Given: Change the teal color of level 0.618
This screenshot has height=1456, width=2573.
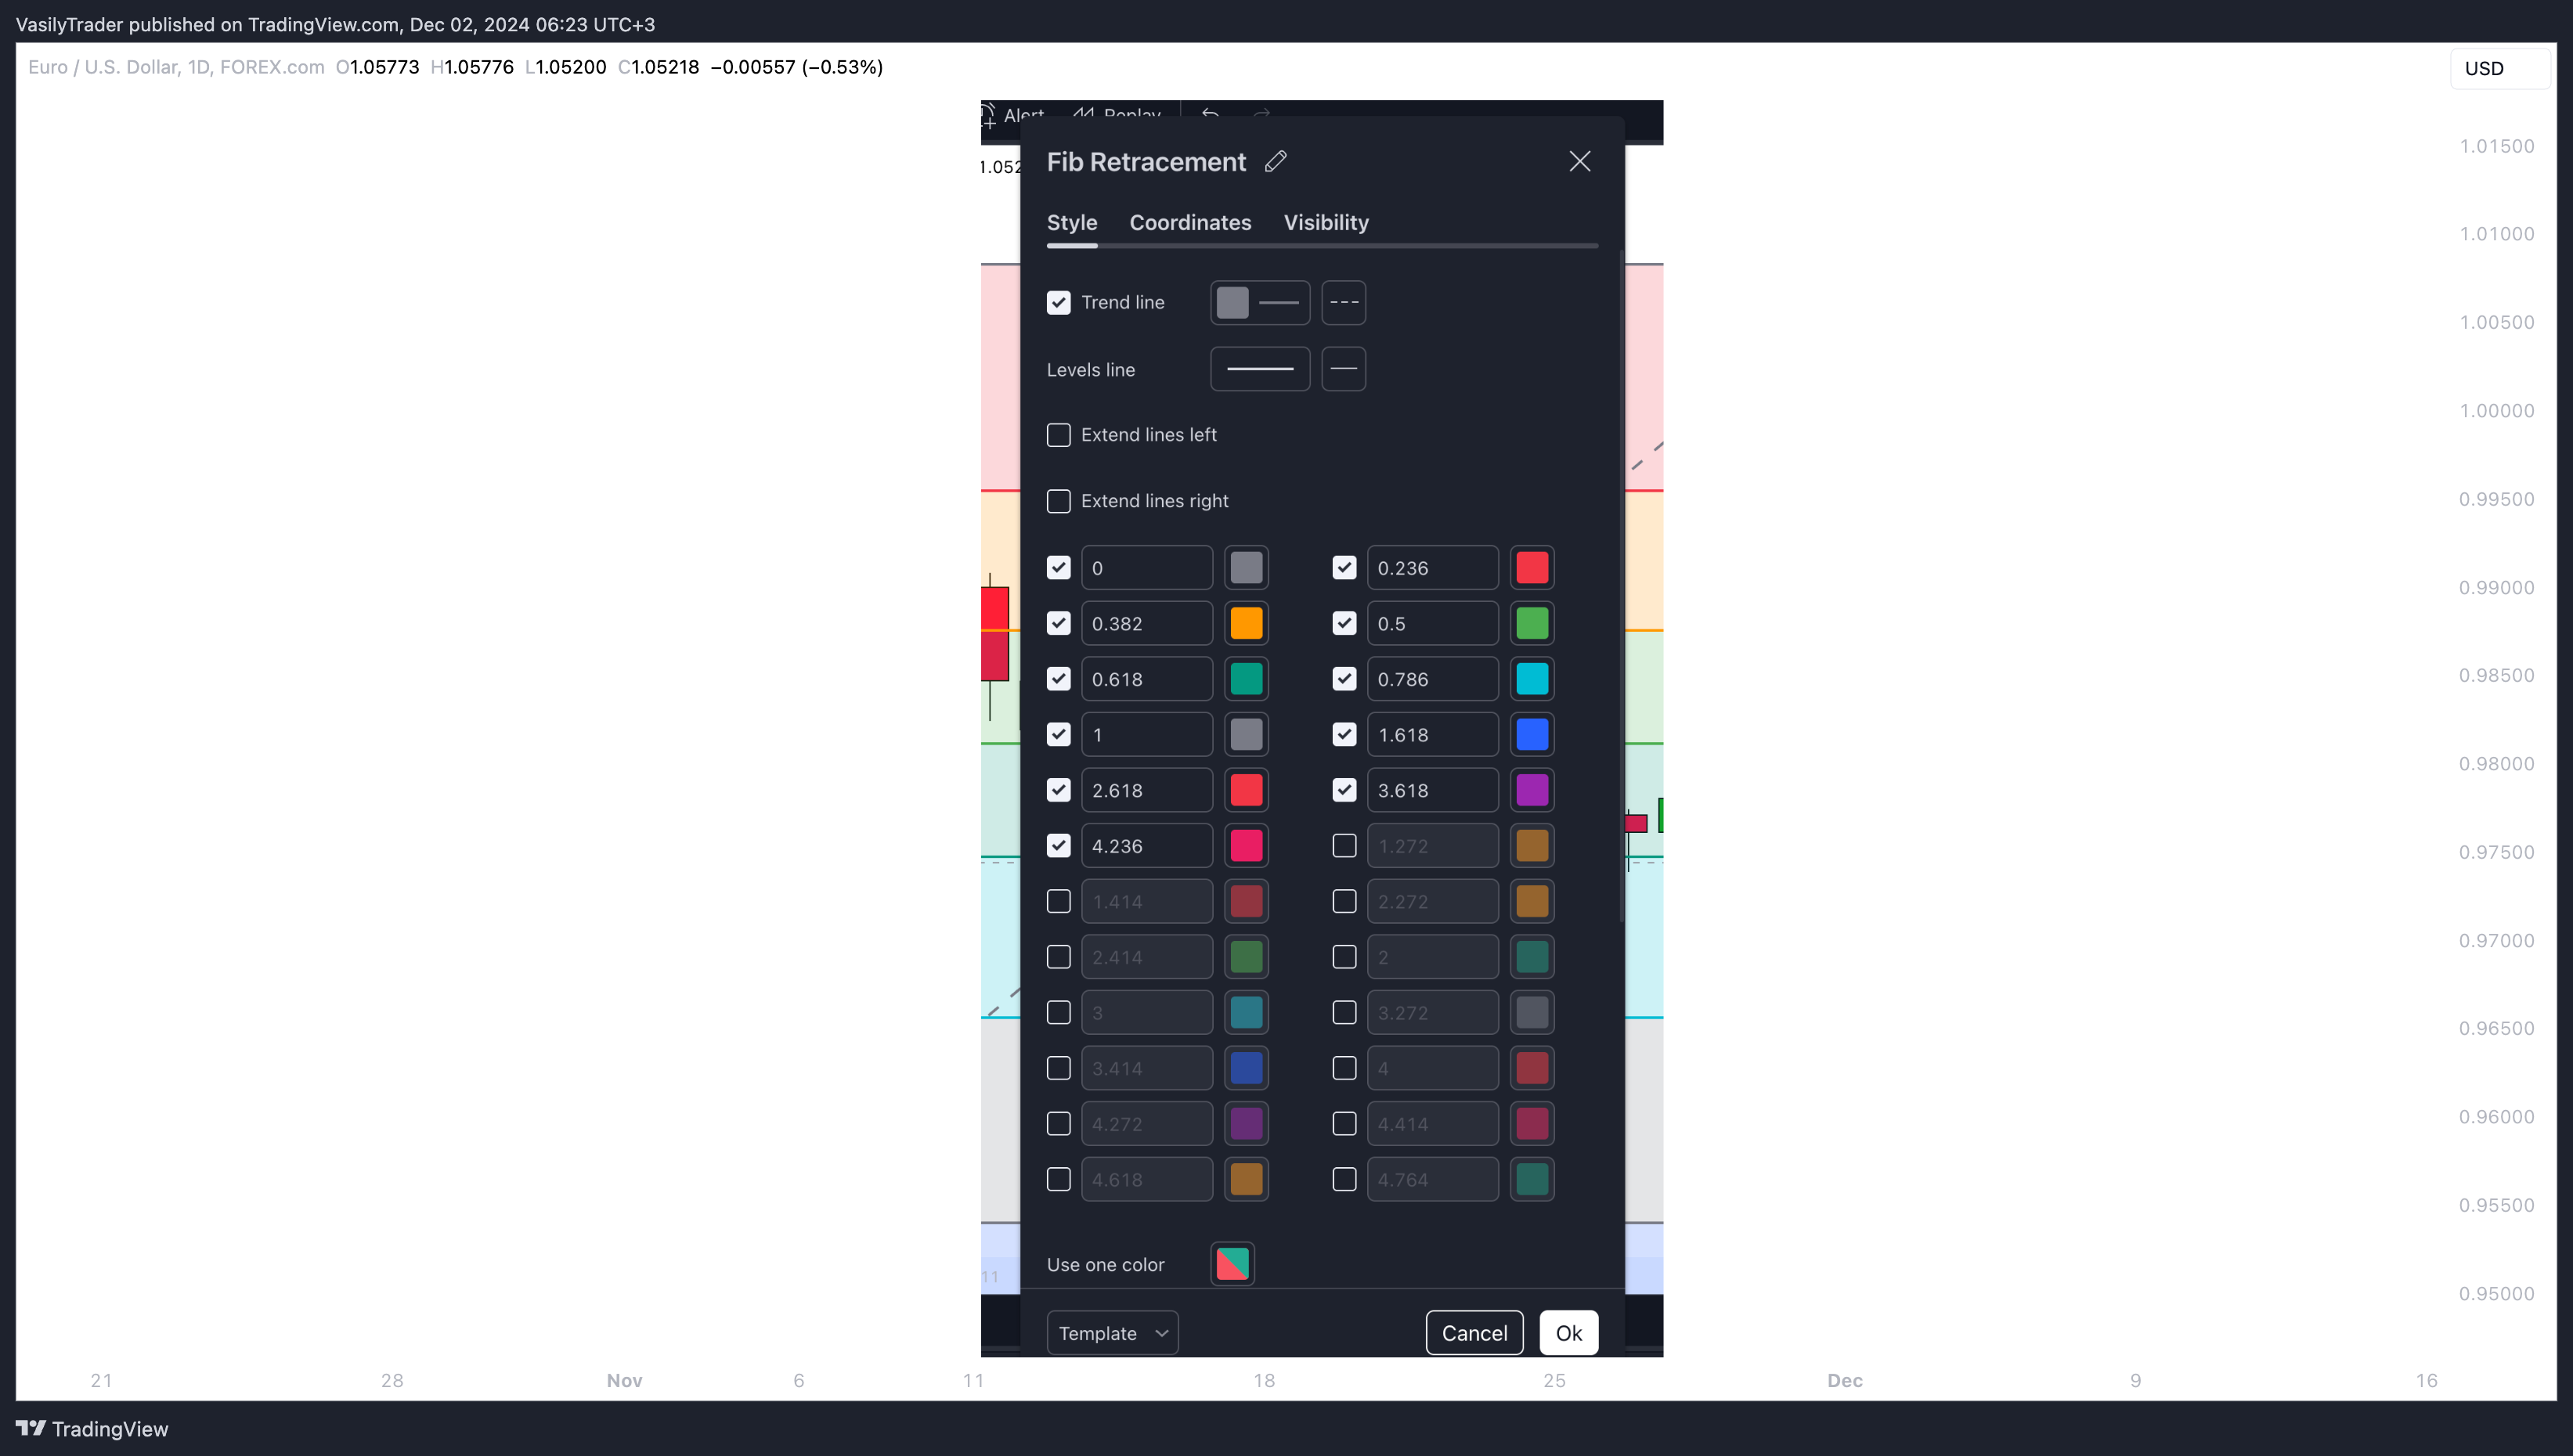Looking at the screenshot, I should point(1246,679).
